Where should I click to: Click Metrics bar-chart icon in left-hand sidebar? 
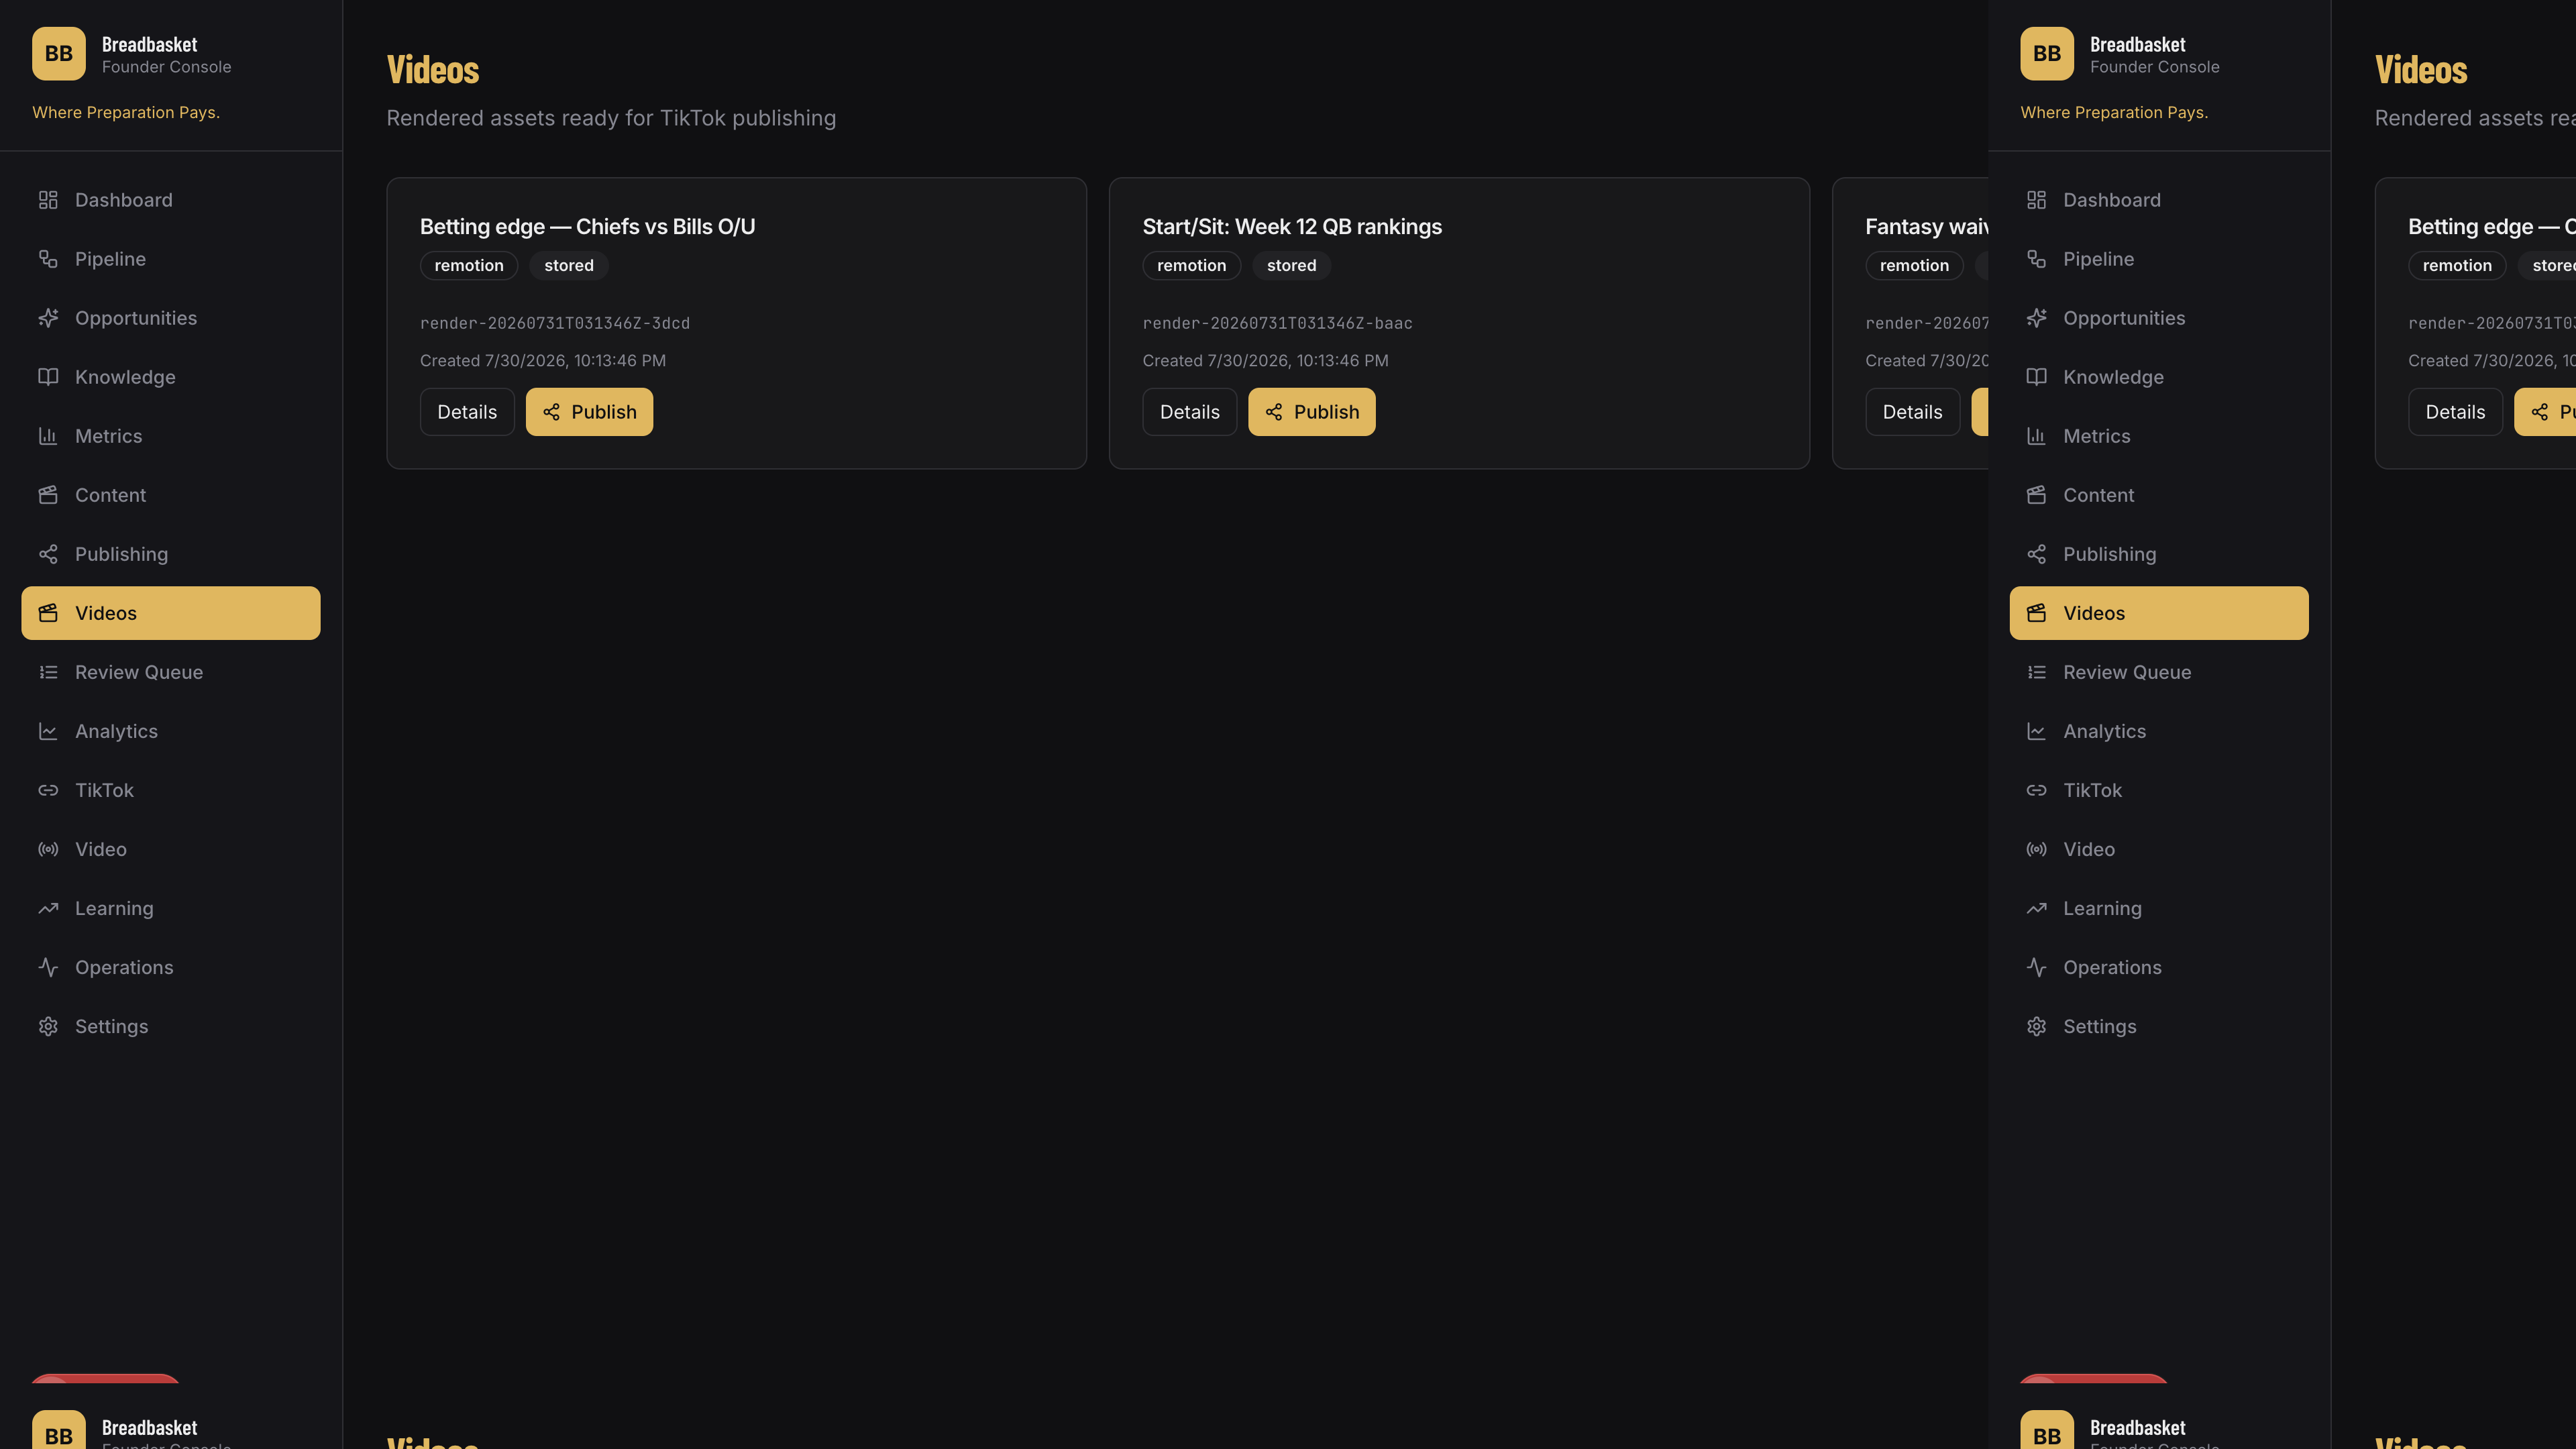click(x=48, y=436)
